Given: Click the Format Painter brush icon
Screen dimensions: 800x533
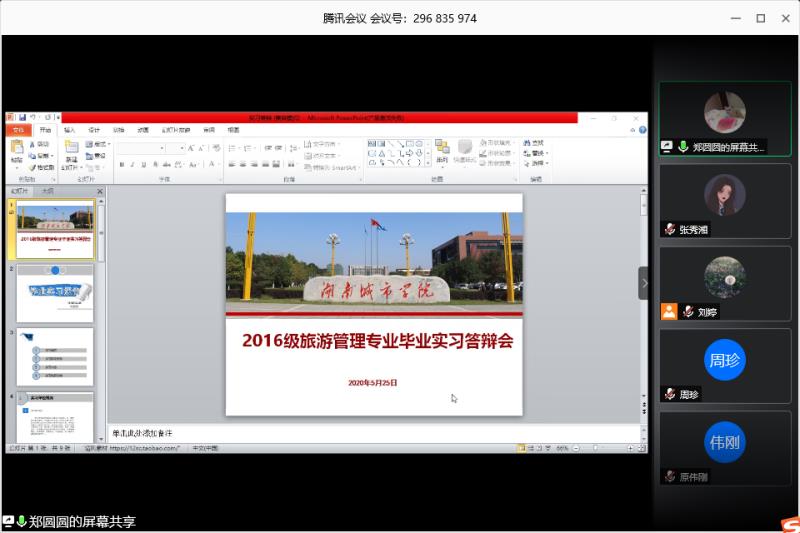Looking at the screenshot, I should pos(34,167).
